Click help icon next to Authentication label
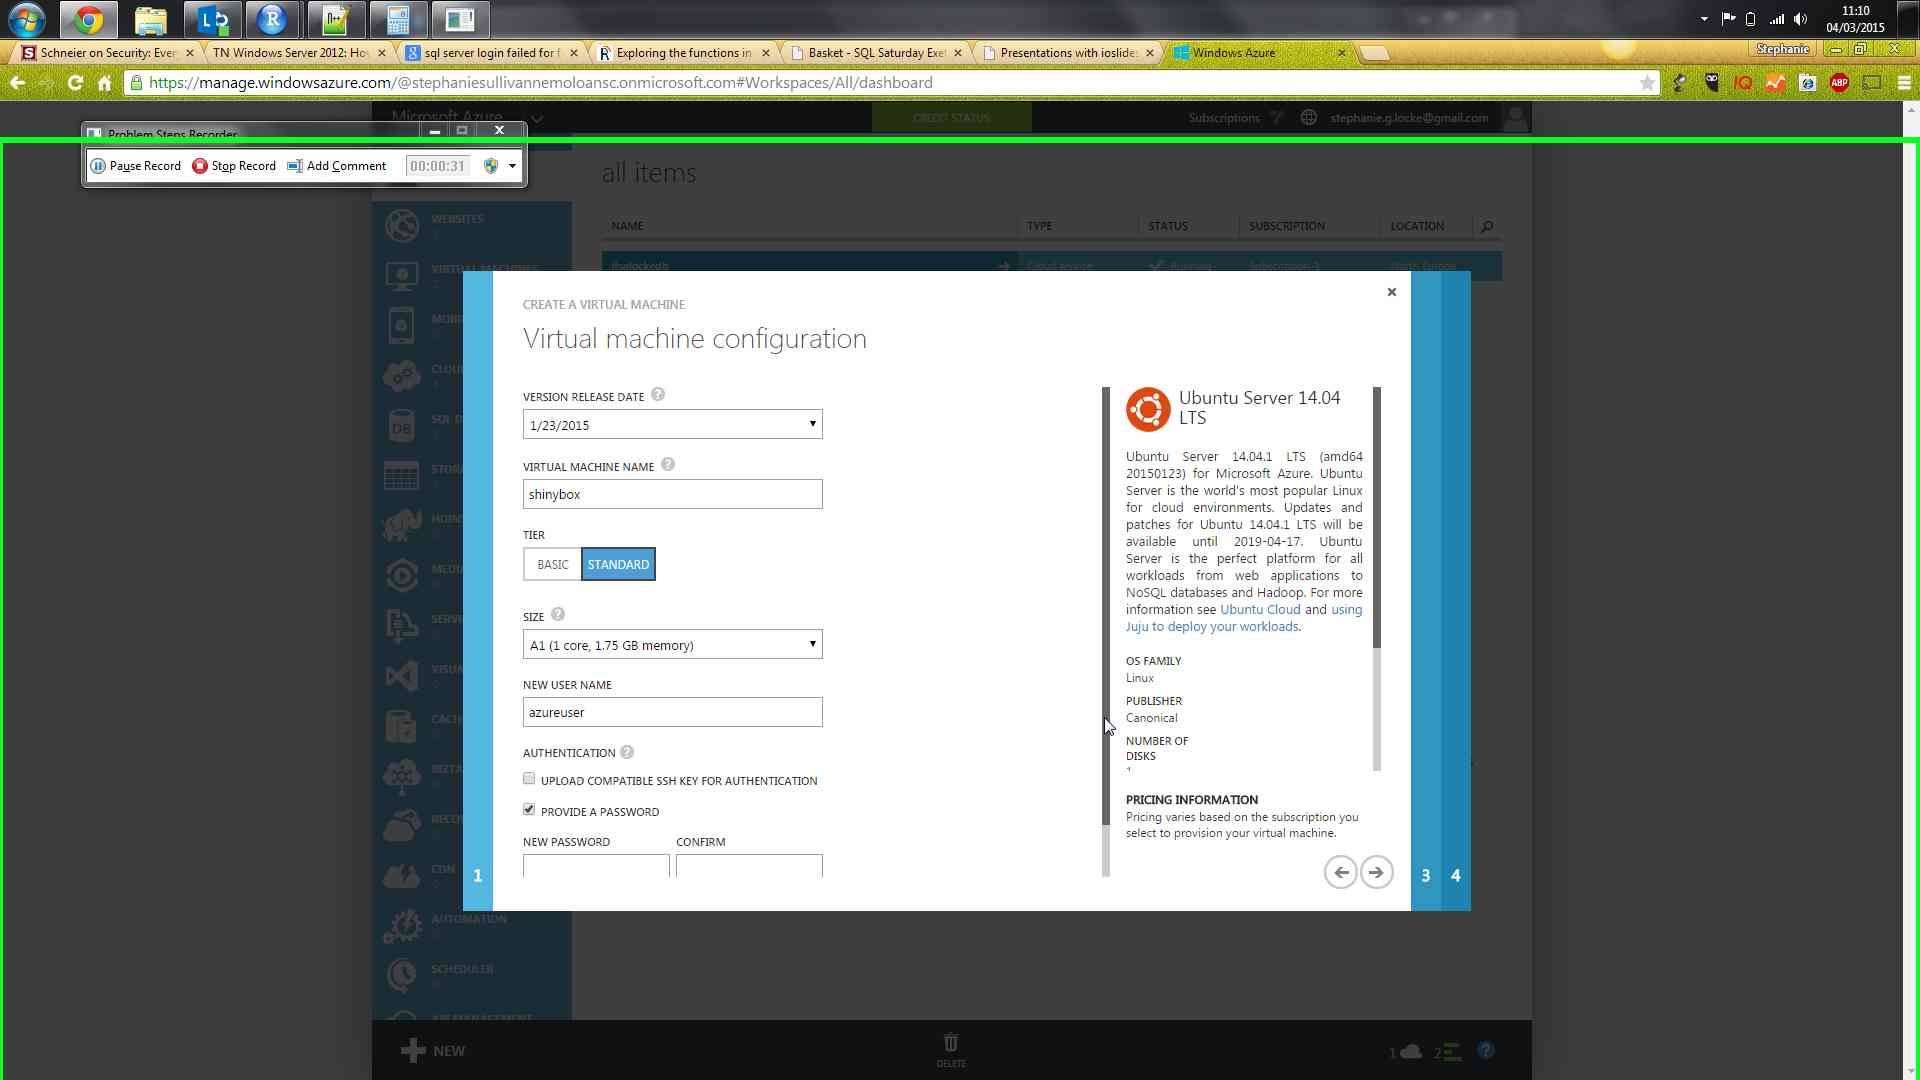The width and height of the screenshot is (1920, 1080). click(627, 752)
